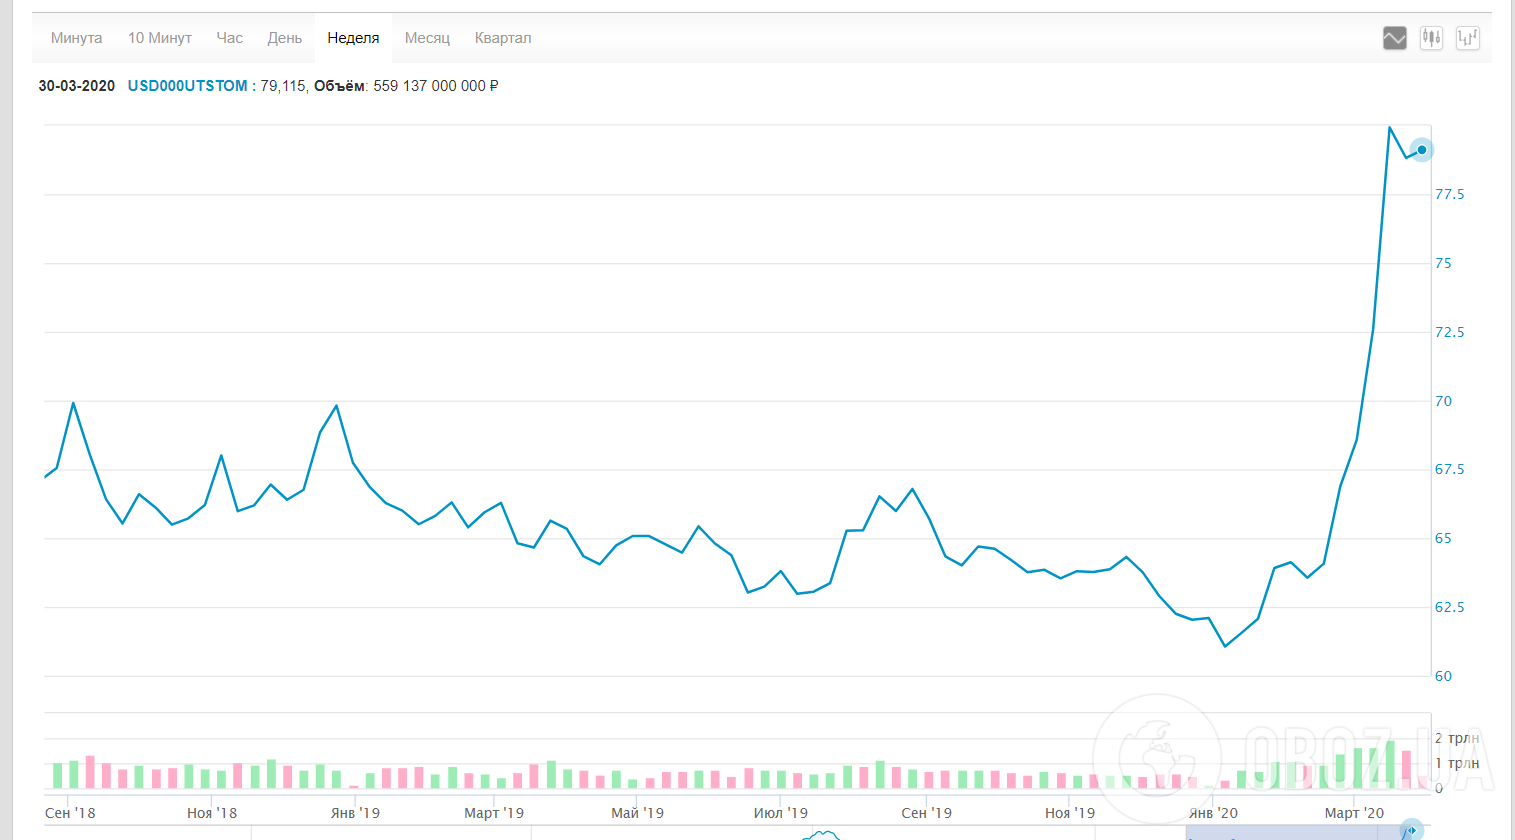The height and width of the screenshot is (840, 1515).
Task: Select the Квартал interval tab
Action: click(x=503, y=38)
